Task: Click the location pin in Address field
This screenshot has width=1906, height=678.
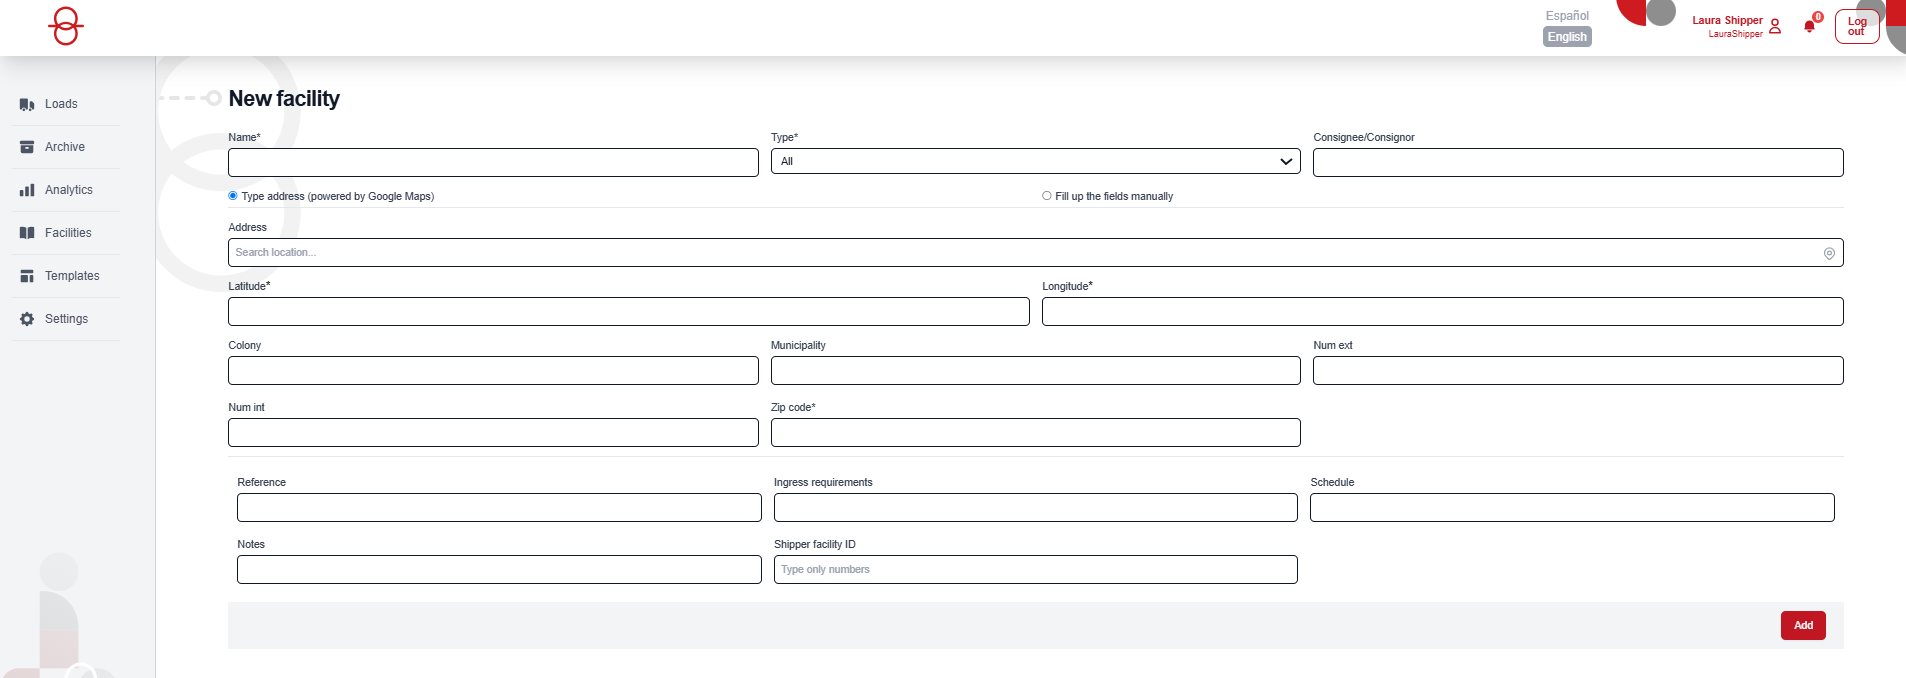Action: pyautogui.click(x=1829, y=253)
